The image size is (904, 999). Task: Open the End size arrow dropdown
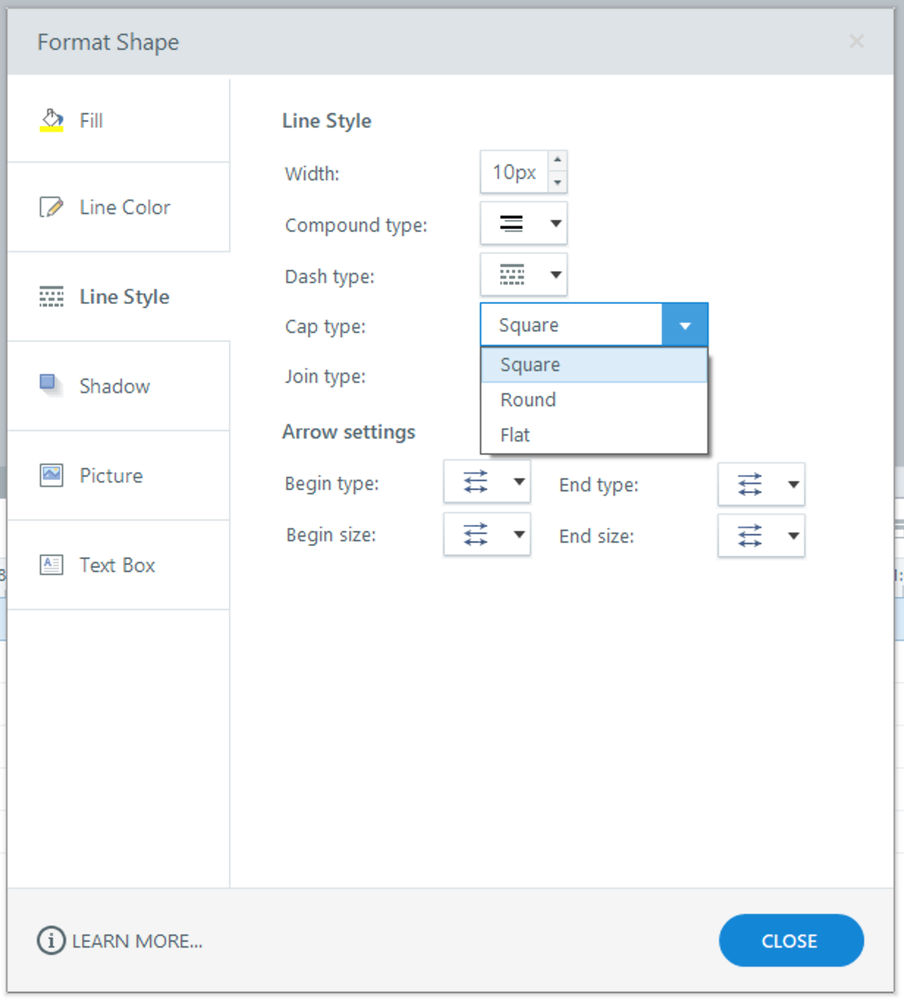tap(761, 536)
